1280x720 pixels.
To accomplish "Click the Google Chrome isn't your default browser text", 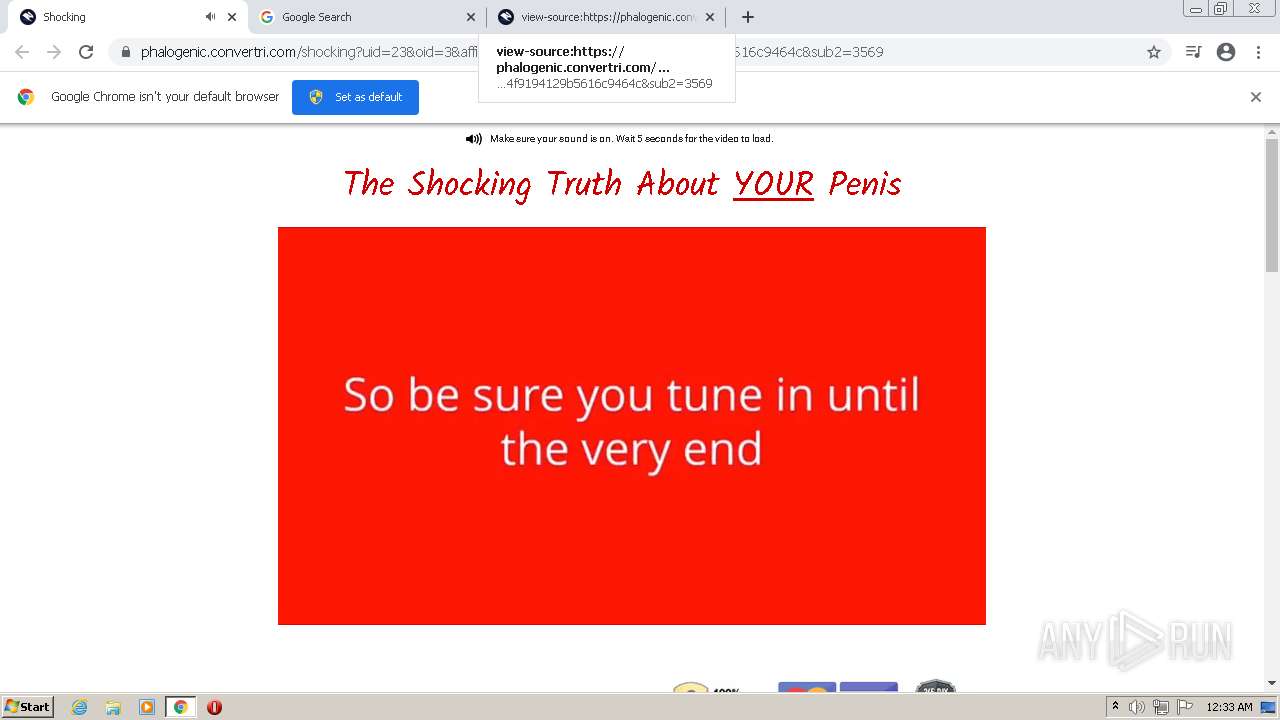I will coord(165,97).
